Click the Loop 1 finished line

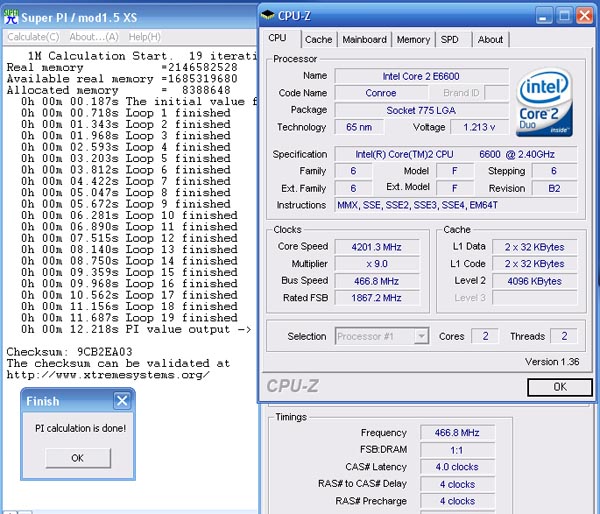point(126,113)
